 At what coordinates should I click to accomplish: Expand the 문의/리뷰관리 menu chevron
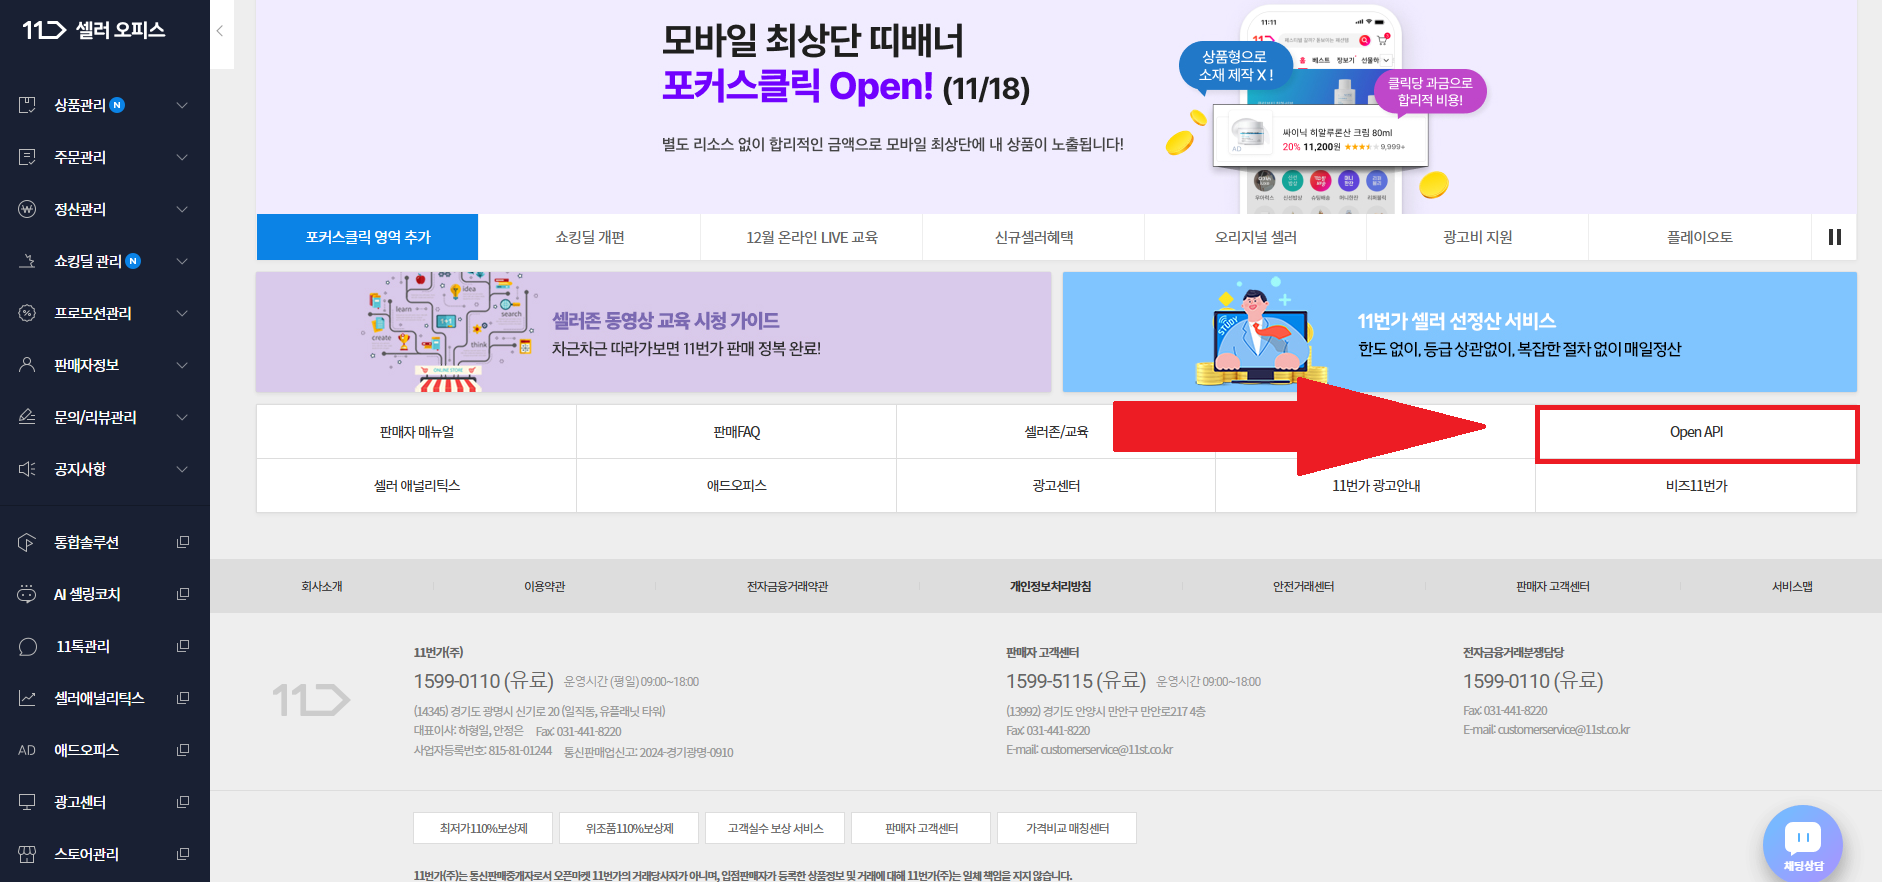point(182,417)
